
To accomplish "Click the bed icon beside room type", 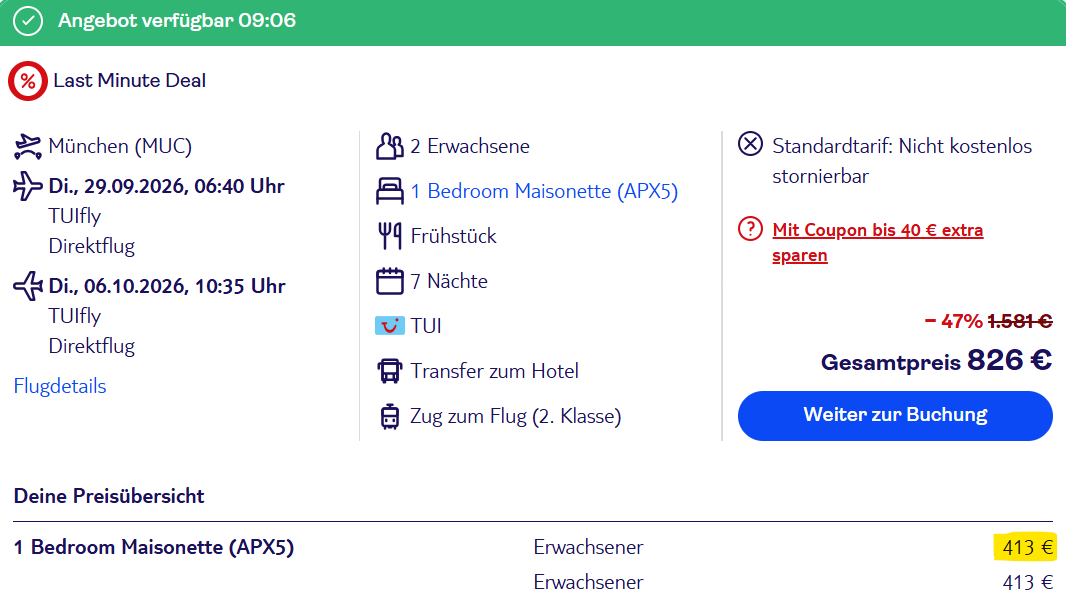I will 390,191.
